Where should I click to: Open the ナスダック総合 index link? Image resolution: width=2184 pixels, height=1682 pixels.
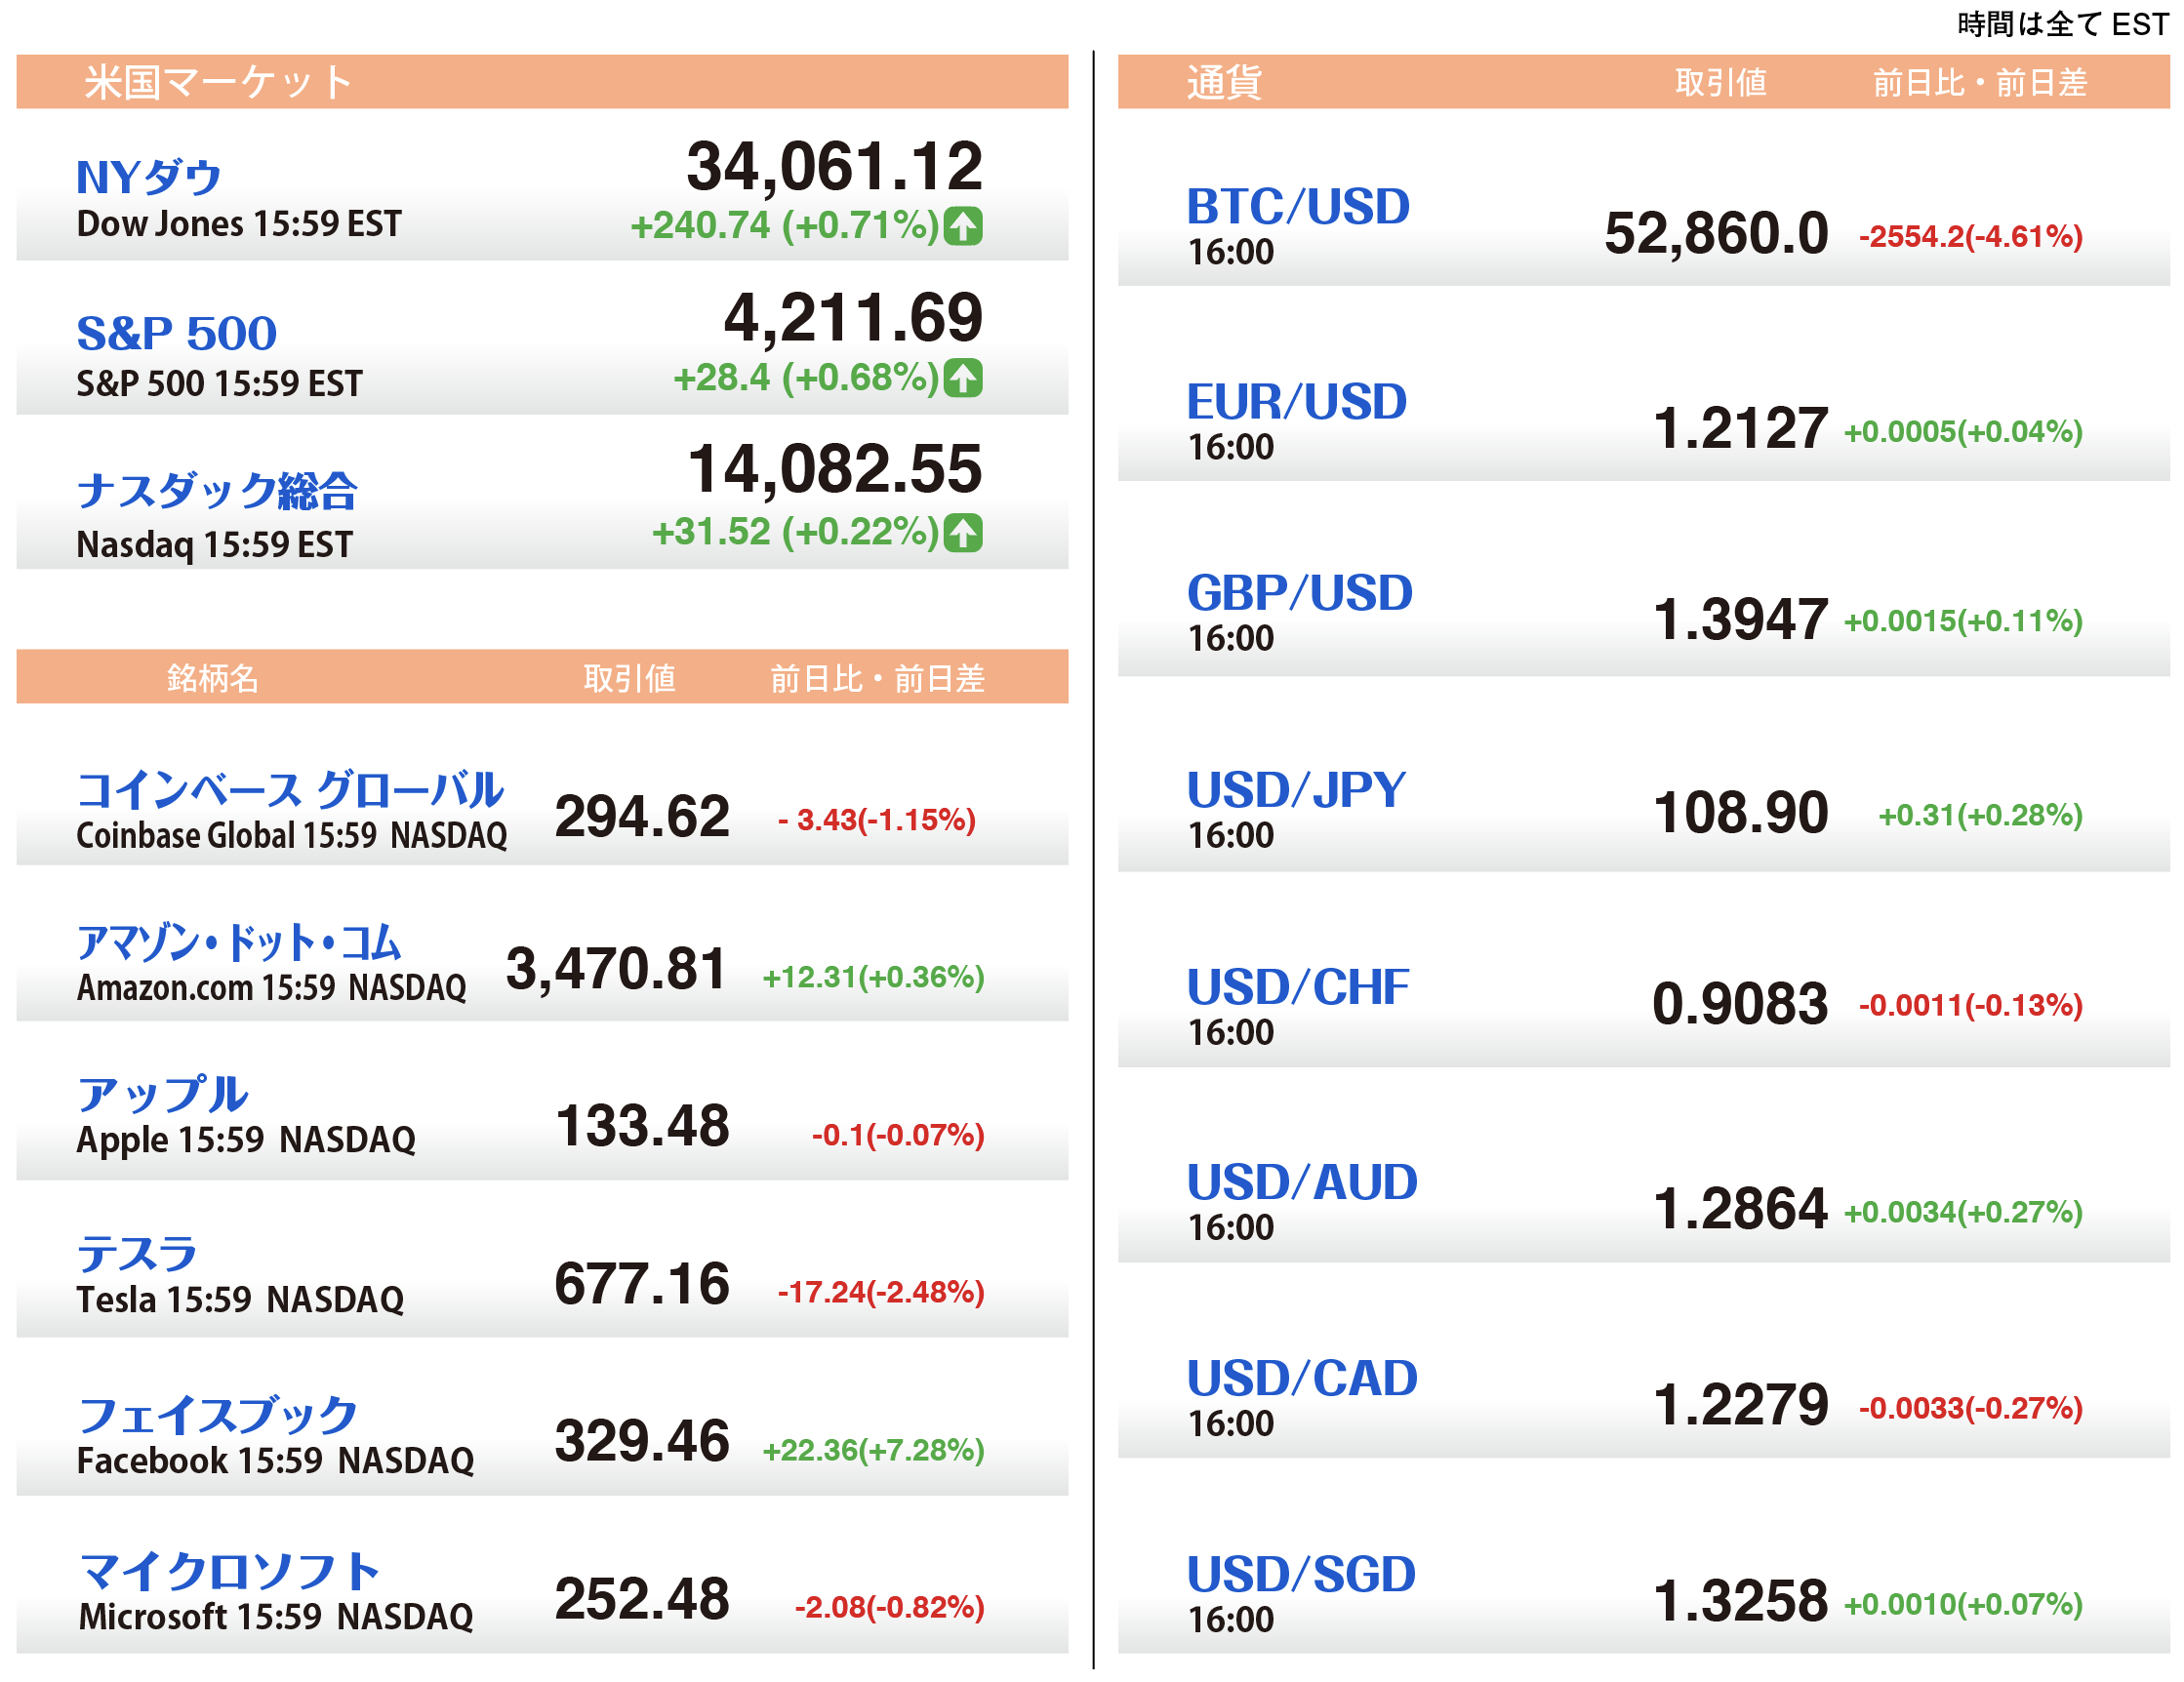coord(217,490)
